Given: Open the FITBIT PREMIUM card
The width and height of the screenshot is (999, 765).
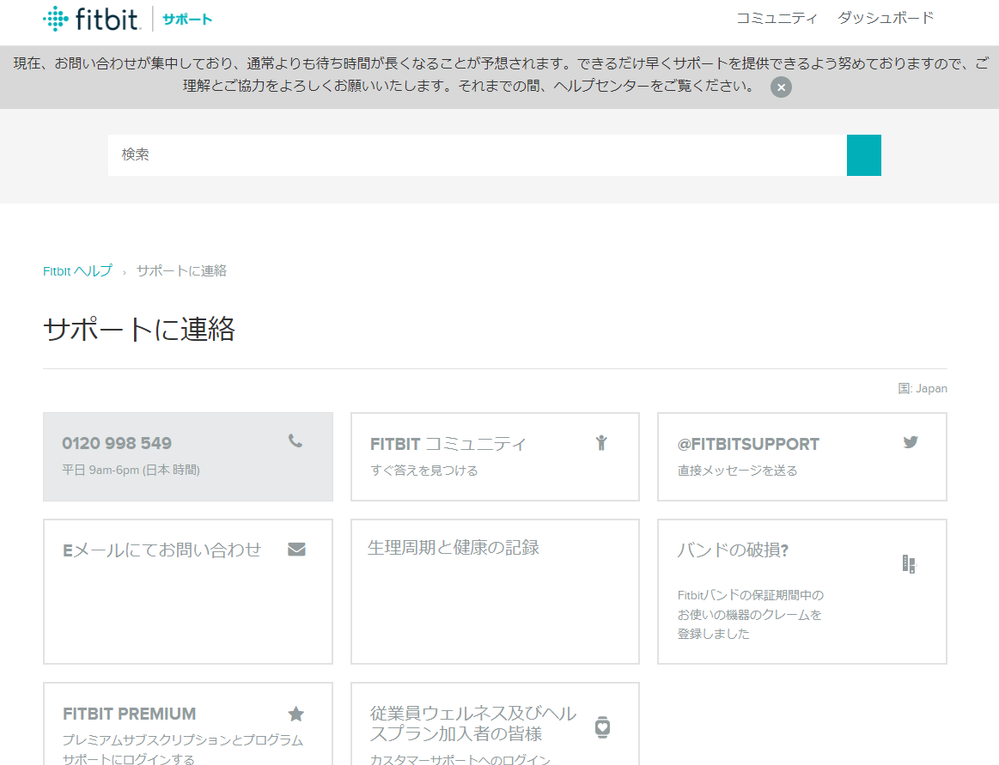Looking at the screenshot, I should (188, 724).
